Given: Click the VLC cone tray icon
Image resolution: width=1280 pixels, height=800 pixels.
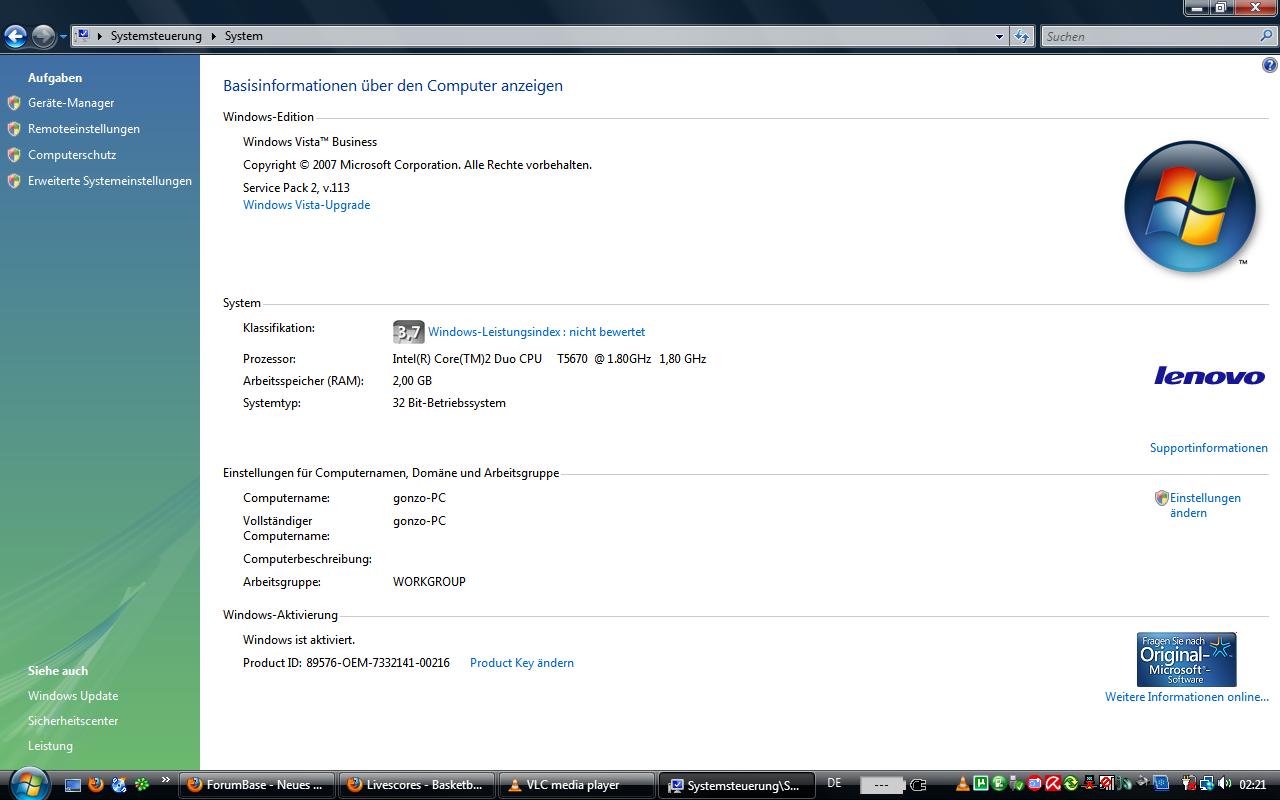Looking at the screenshot, I should pos(963,785).
